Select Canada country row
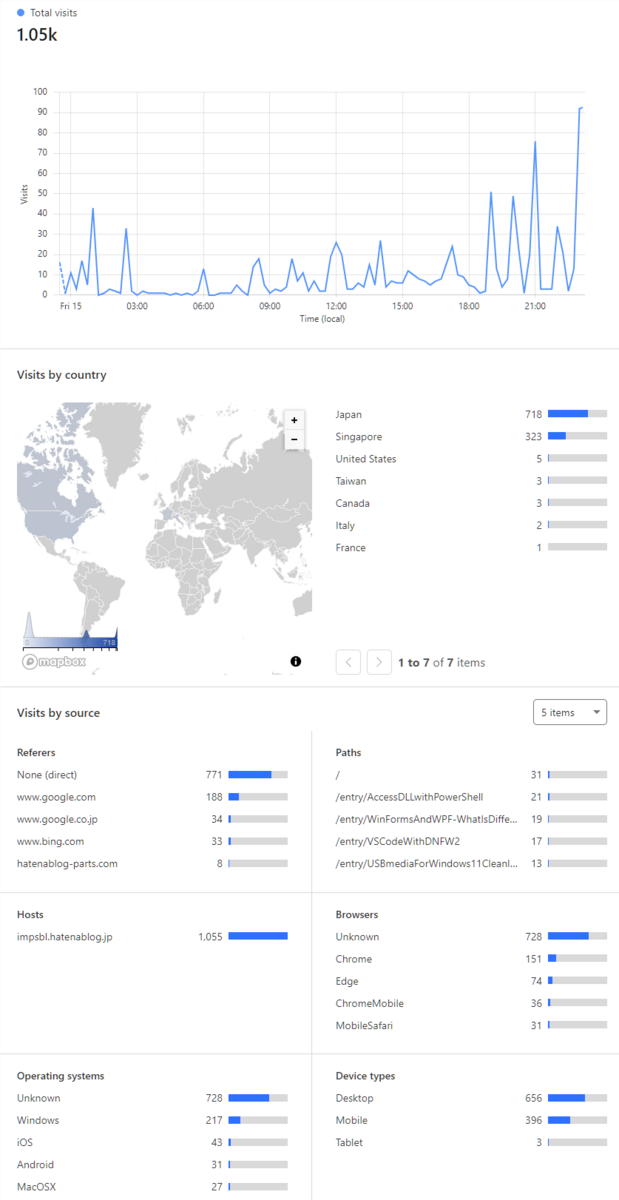The image size is (619, 1200). [x=471, y=503]
